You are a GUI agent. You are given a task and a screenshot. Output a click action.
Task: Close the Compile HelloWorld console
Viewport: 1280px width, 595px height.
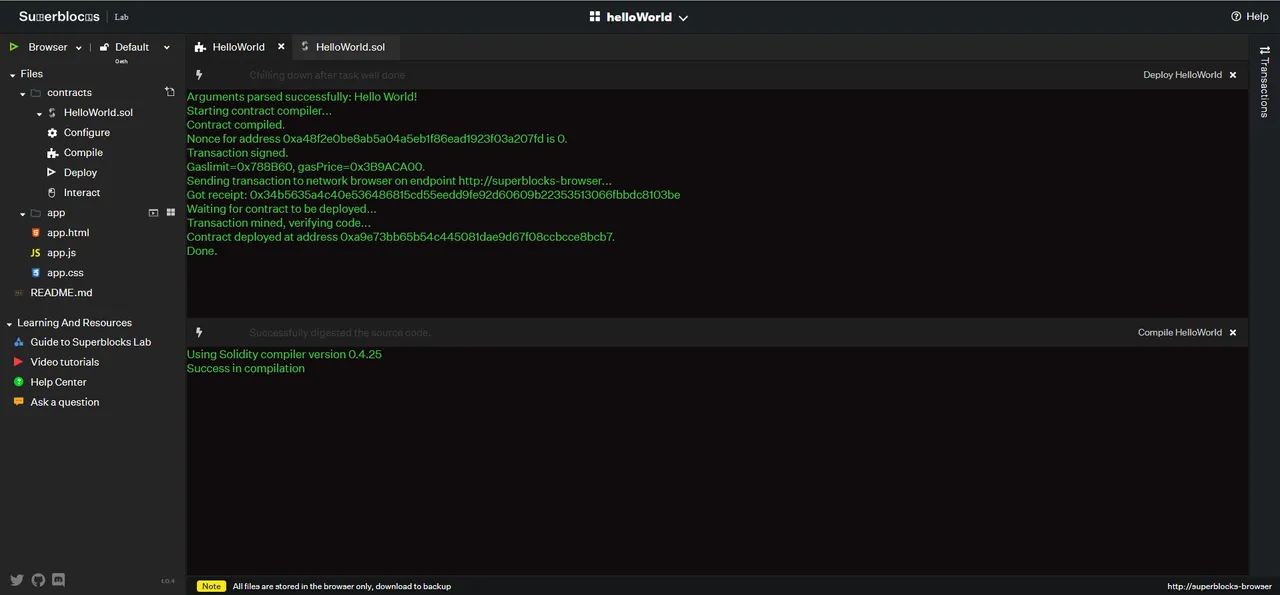point(1233,332)
